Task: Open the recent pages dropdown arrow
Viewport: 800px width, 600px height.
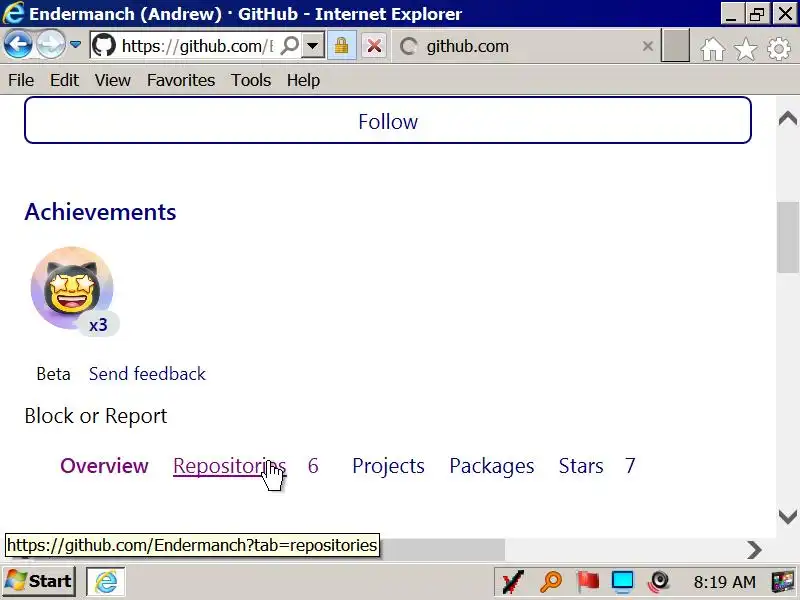Action: (x=76, y=45)
